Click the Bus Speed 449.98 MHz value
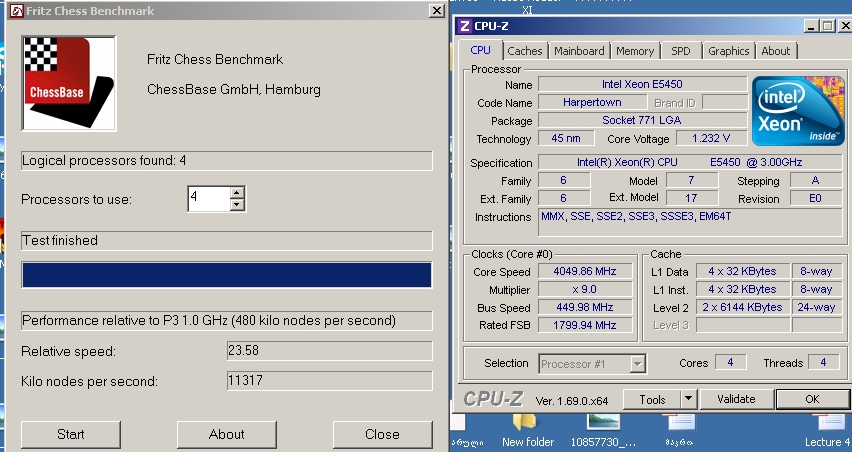 pyautogui.click(x=585, y=307)
